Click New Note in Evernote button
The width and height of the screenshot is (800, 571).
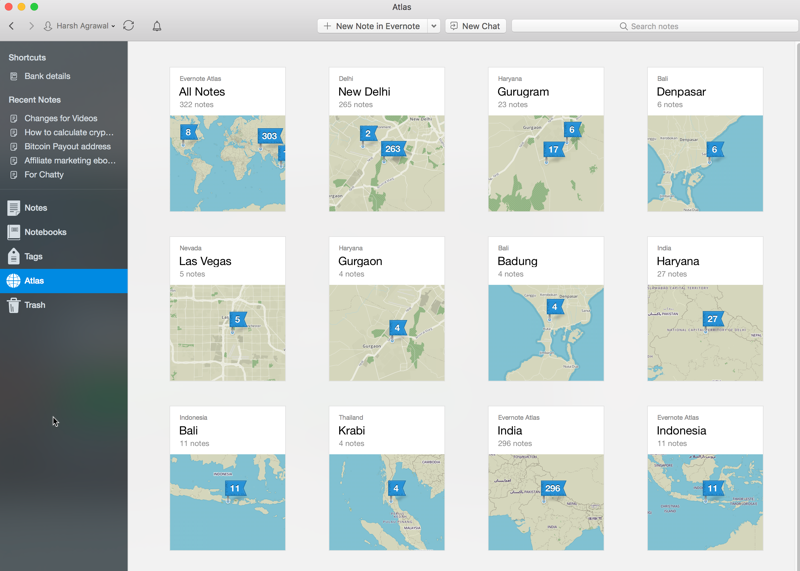[372, 26]
